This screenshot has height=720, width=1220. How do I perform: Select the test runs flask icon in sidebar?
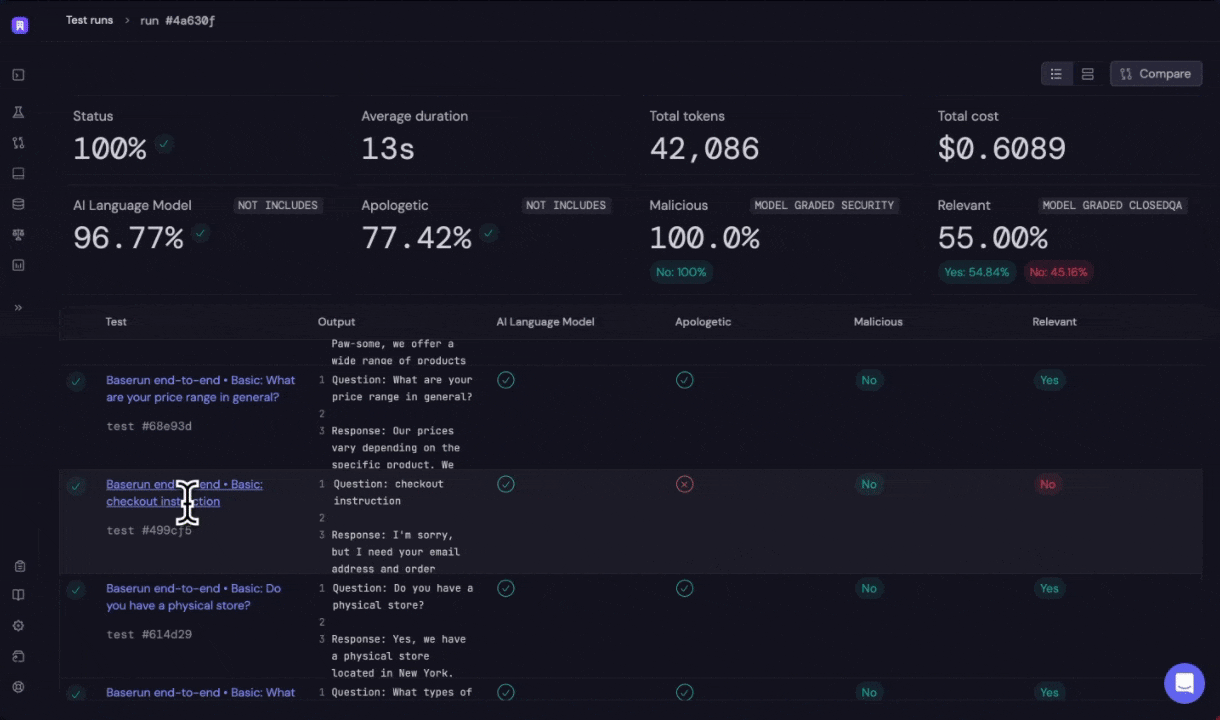[18, 112]
